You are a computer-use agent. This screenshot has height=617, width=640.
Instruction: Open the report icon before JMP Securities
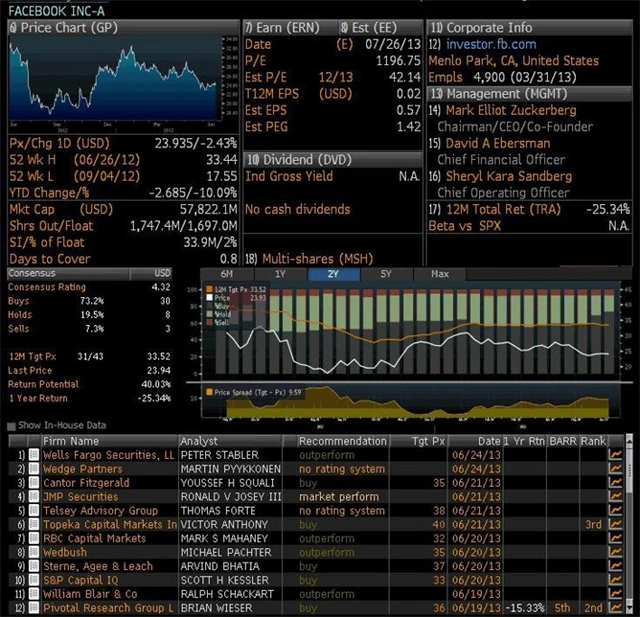(x=34, y=497)
